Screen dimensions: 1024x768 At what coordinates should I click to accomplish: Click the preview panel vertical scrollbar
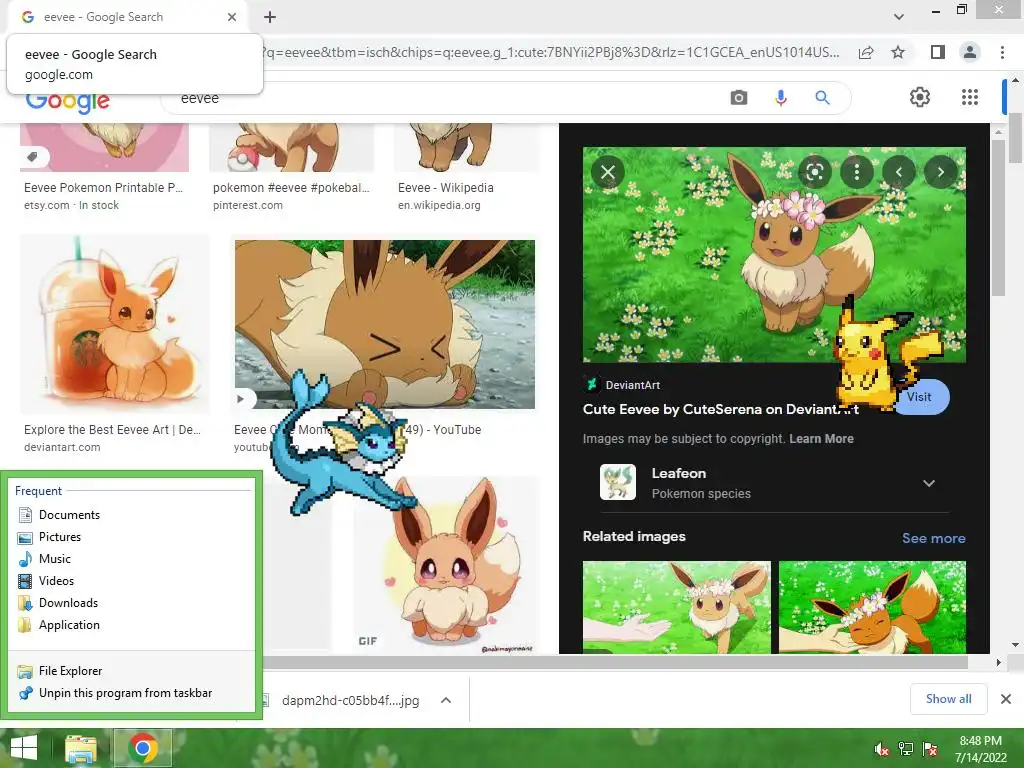pyautogui.click(x=997, y=216)
